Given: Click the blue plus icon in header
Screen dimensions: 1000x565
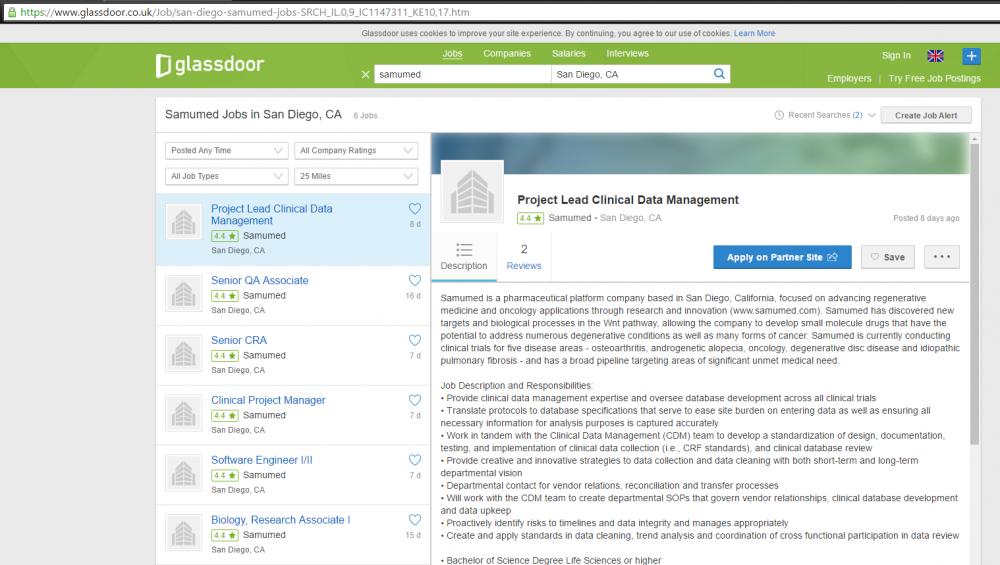Looking at the screenshot, I should (x=971, y=56).
